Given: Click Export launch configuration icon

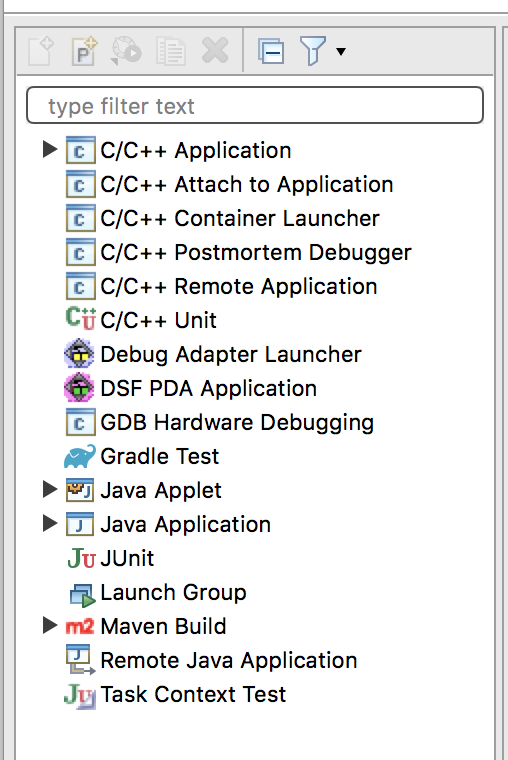Looking at the screenshot, I should tap(126, 51).
